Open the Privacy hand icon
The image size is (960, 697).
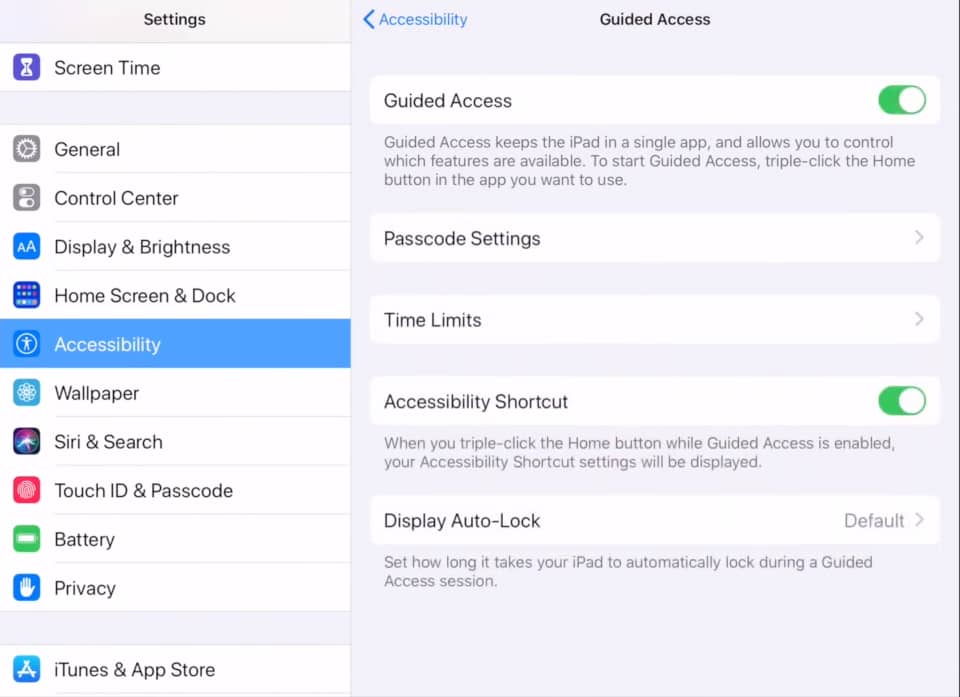point(26,588)
